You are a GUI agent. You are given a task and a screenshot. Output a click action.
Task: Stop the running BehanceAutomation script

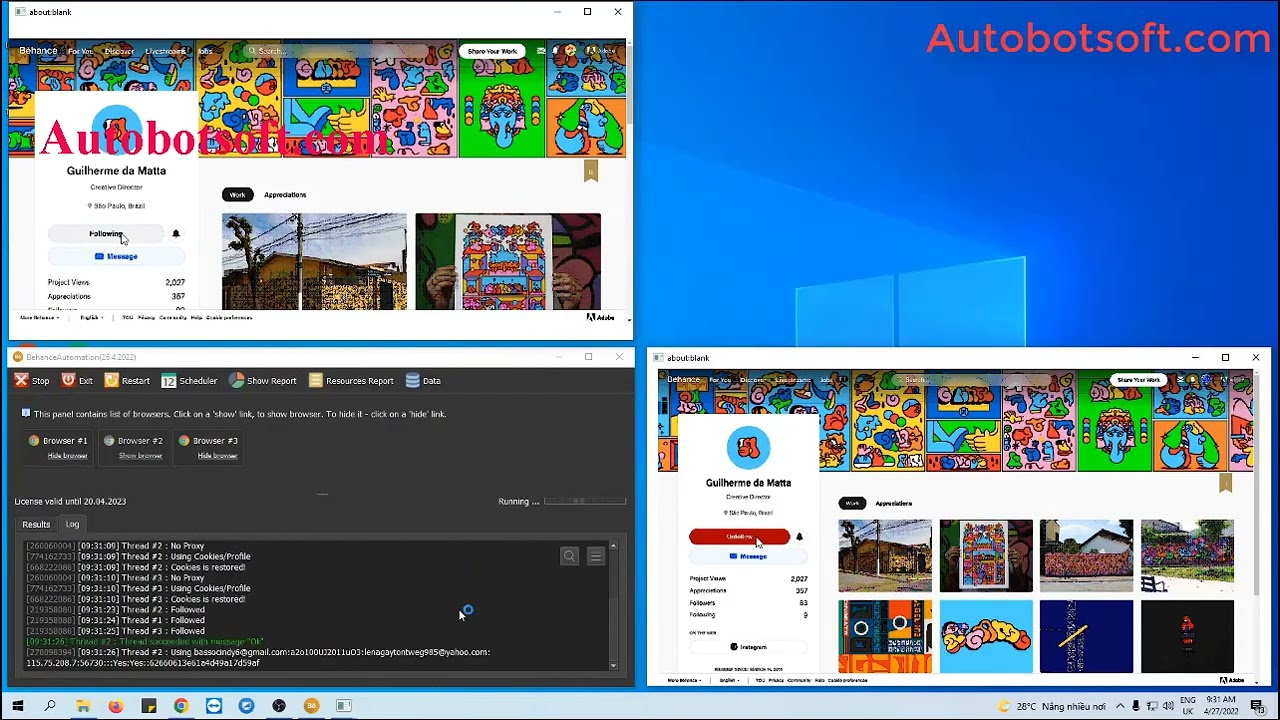click(x=31, y=381)
